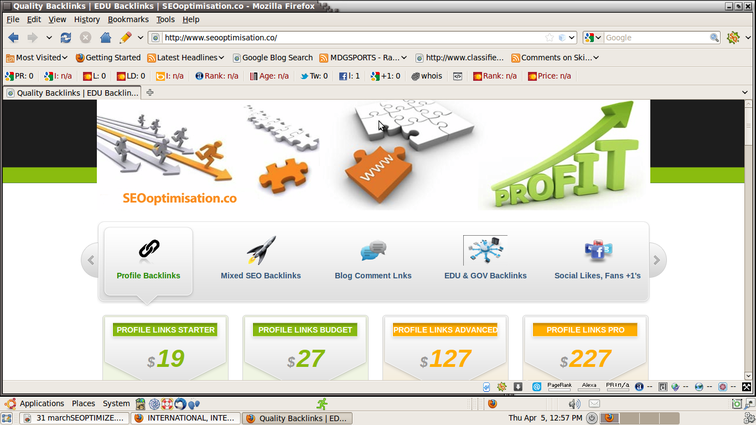Viewport: 756px width, 425px height.
Task: Click the carousel right arrow
Action: click(657, 261)
